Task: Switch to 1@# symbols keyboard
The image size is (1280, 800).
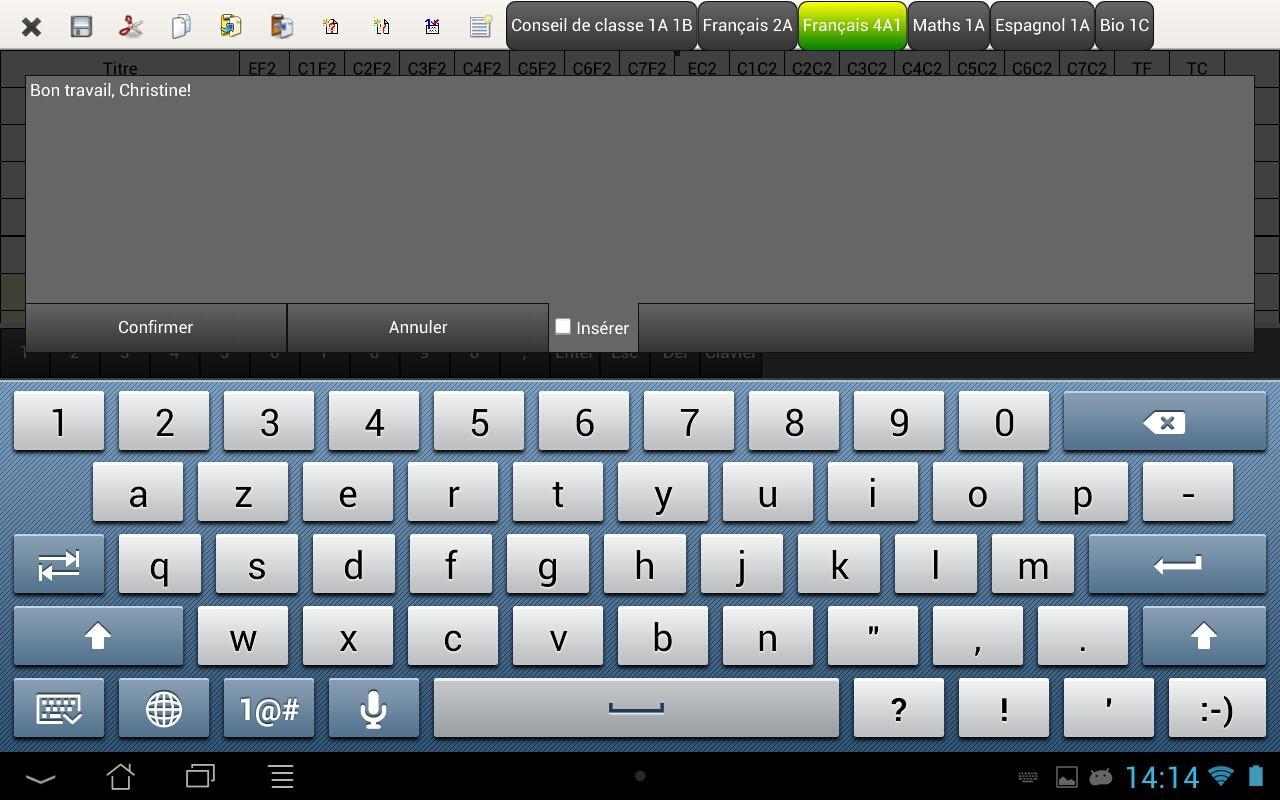Action: (x=269, y=709)
